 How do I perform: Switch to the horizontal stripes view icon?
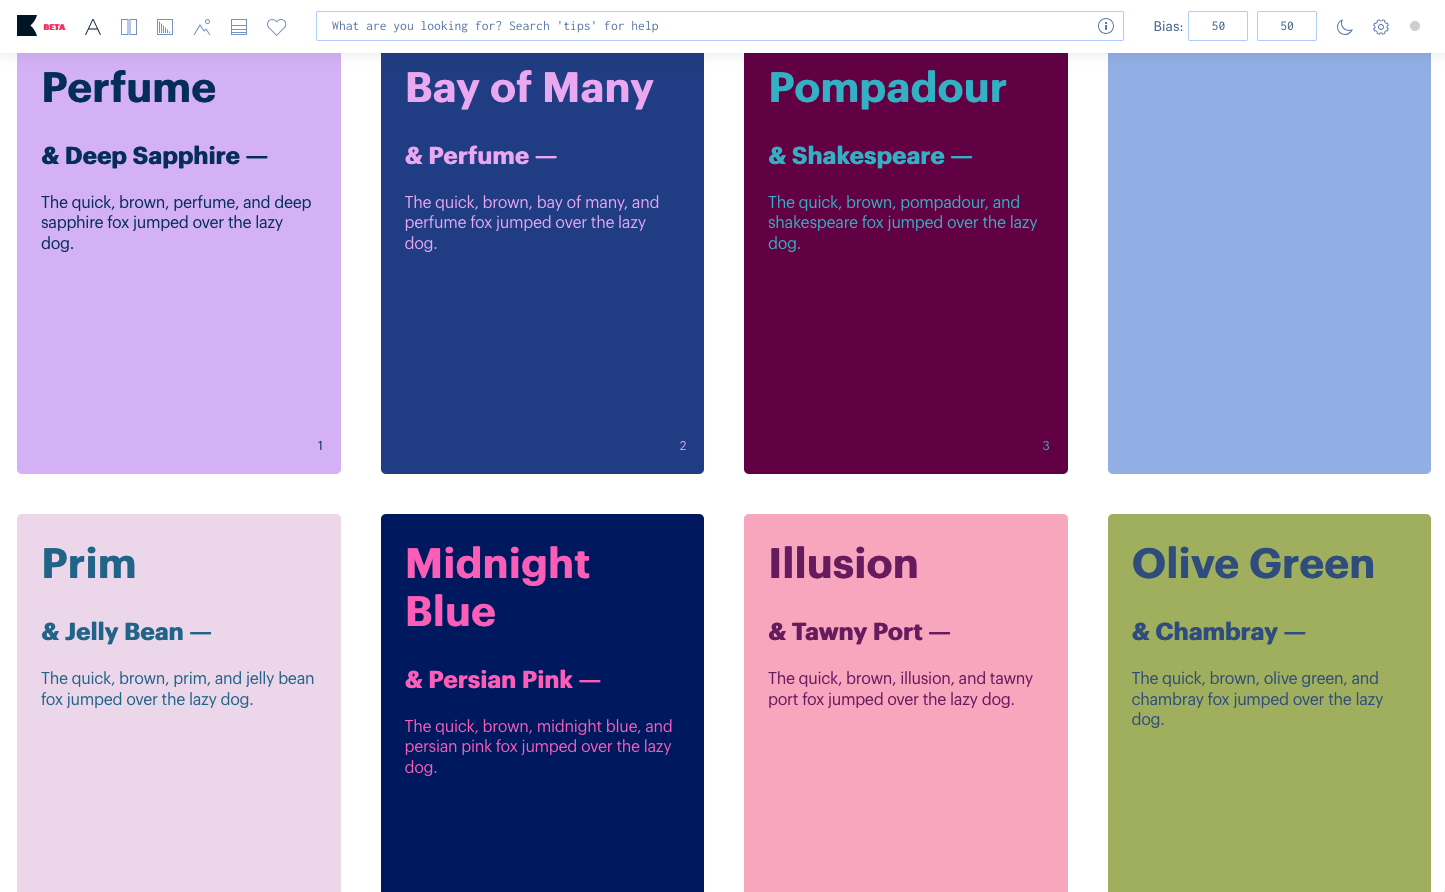click(239, 27)
